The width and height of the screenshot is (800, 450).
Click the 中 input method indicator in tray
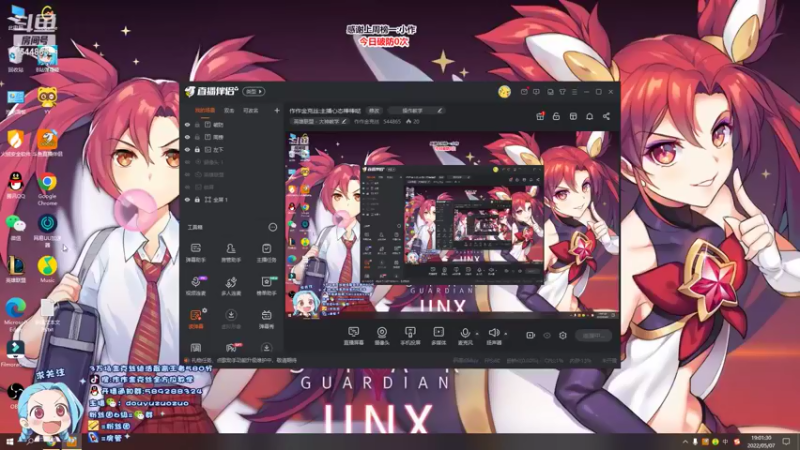coord(725,442)
